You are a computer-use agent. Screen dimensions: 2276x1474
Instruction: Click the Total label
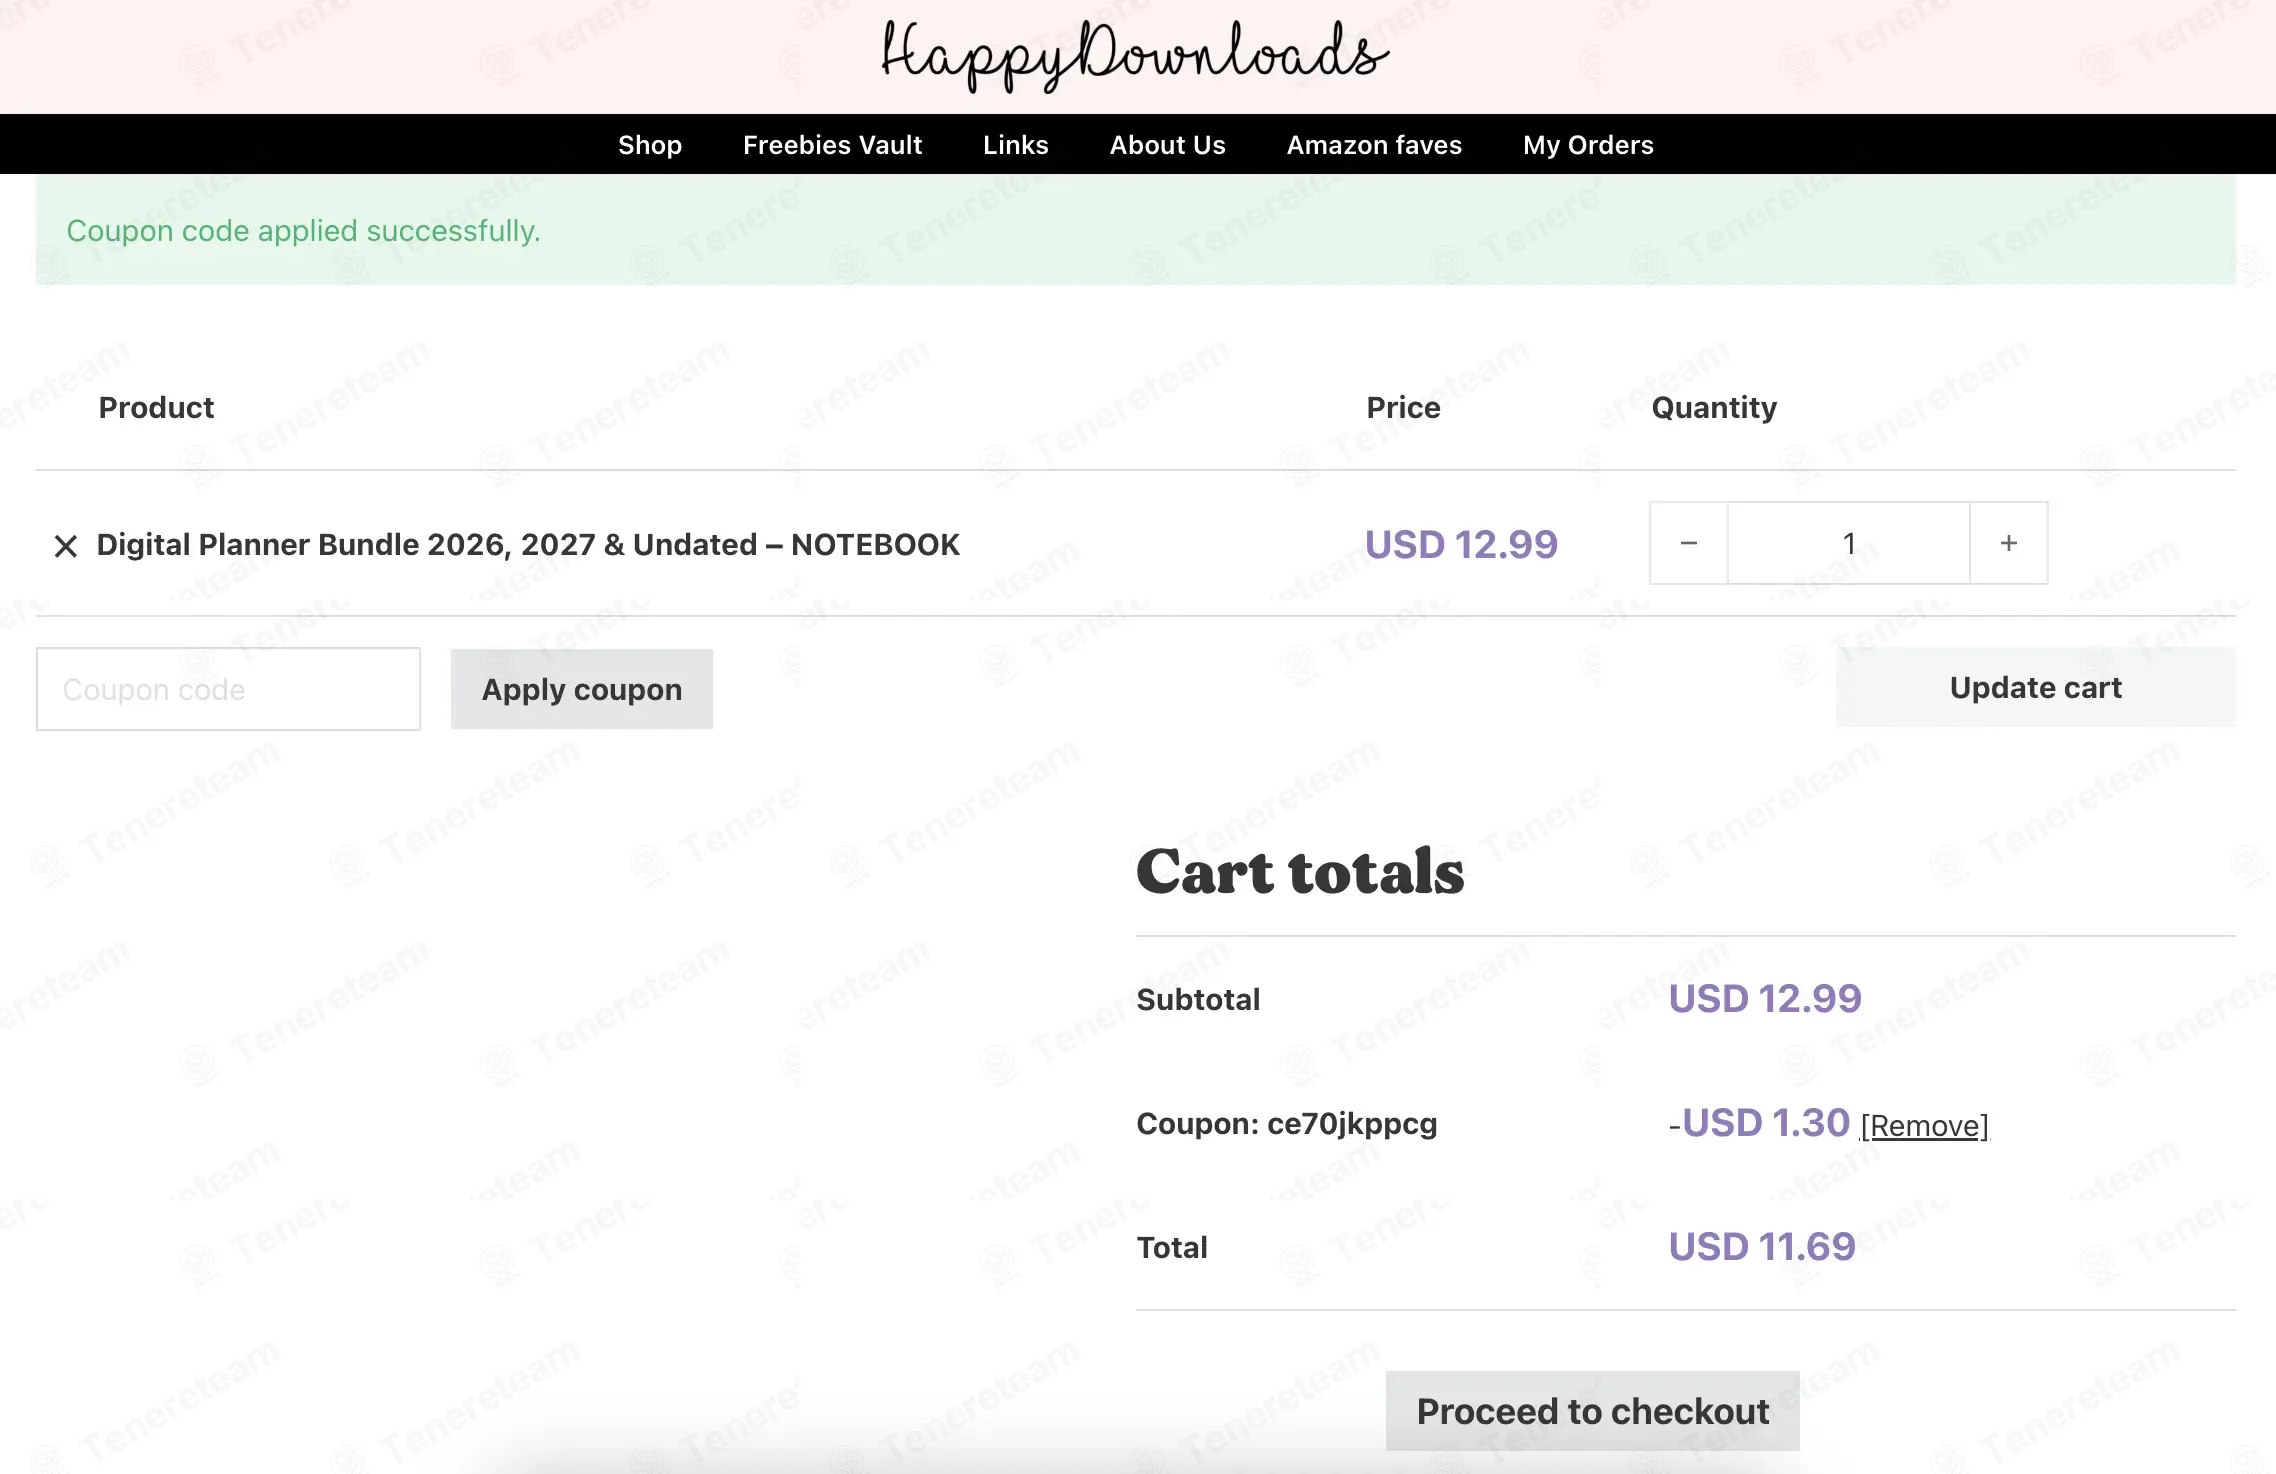point(1172,1247)
